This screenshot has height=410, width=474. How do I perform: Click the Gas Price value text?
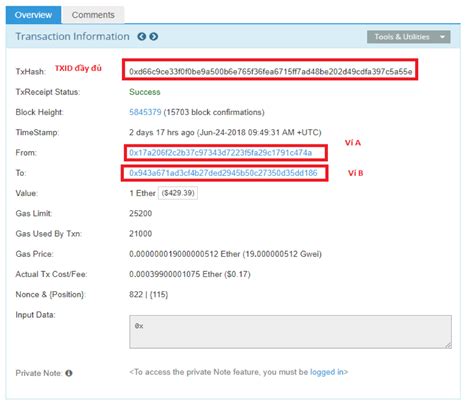[225, 254]
